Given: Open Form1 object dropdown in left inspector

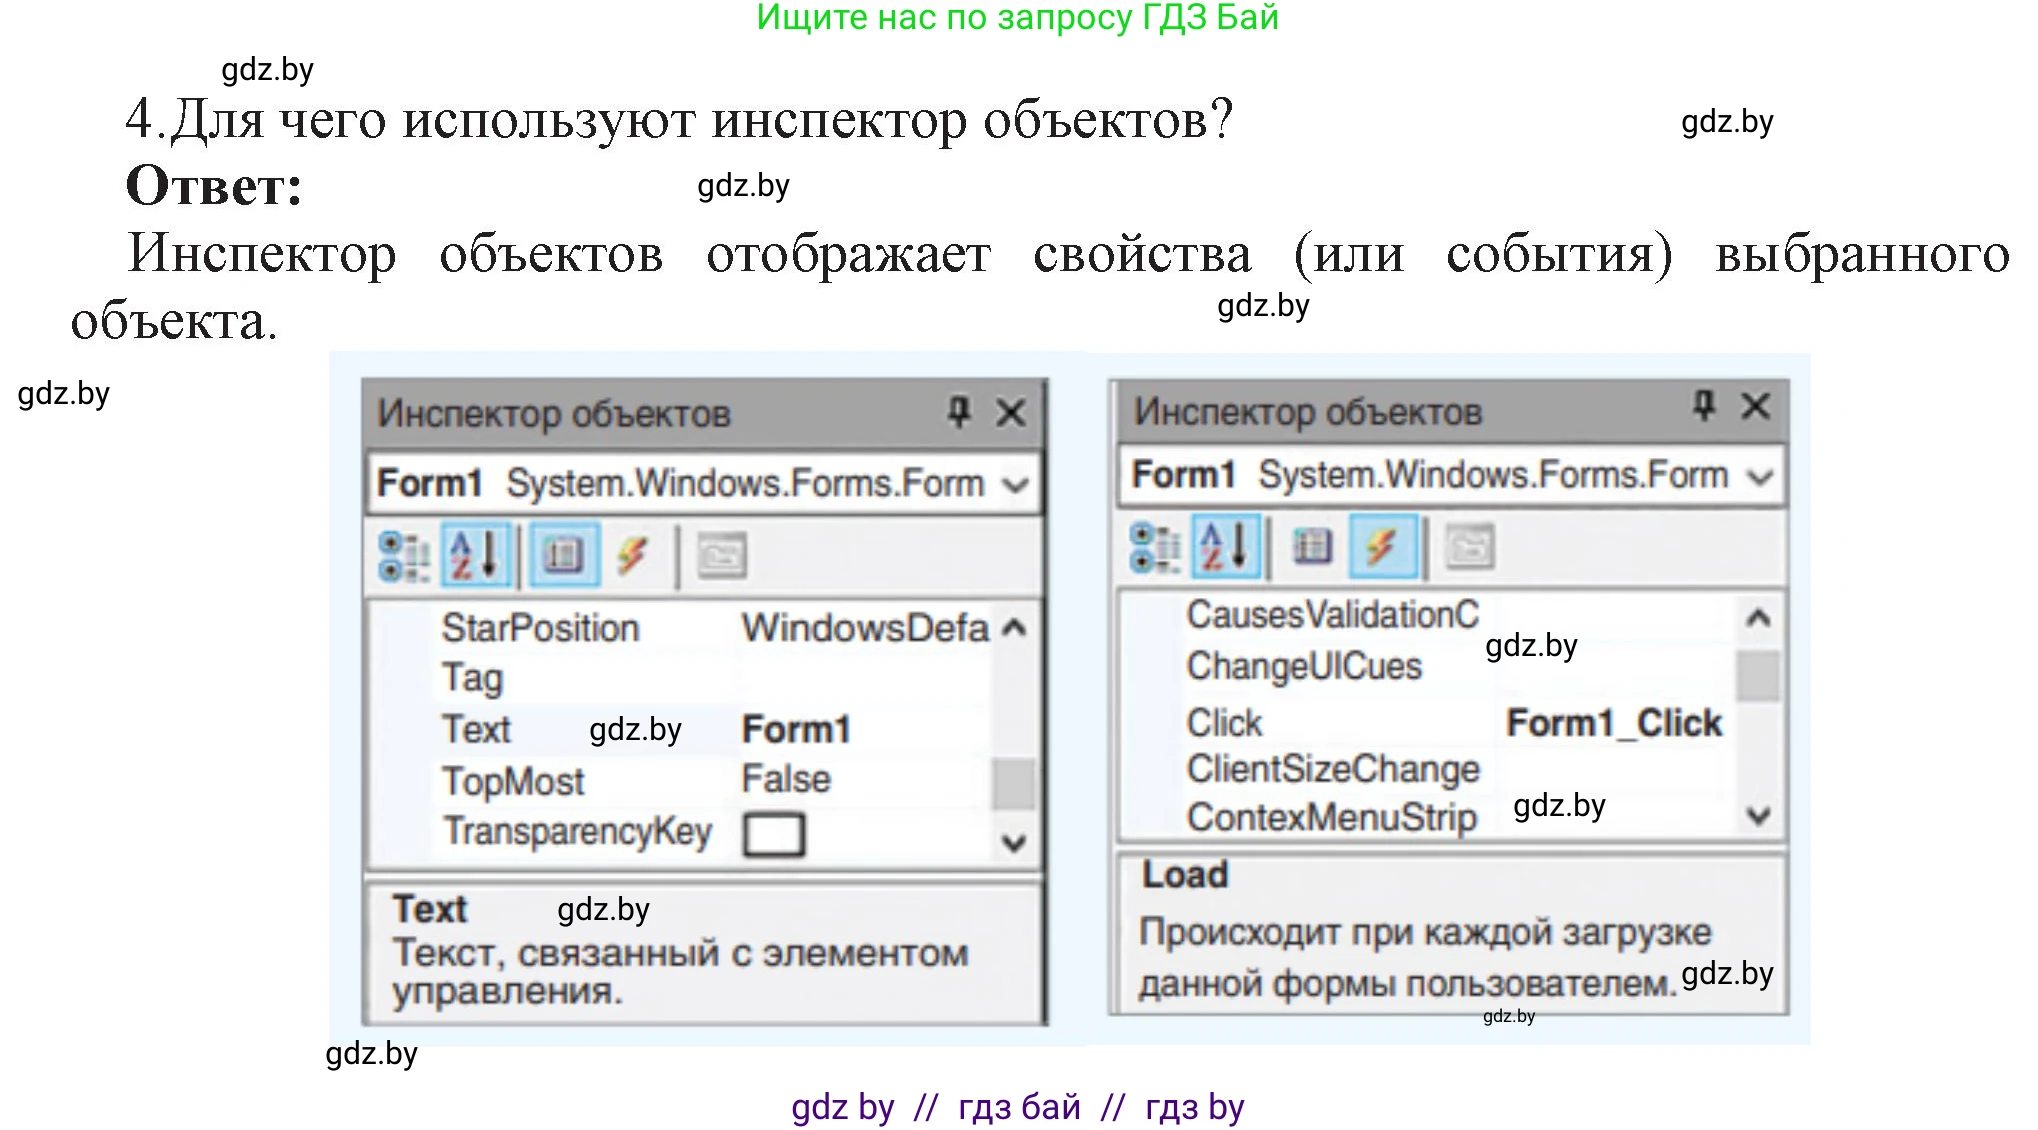Looking at the screenshot, I should click(x=1016, y=485).
